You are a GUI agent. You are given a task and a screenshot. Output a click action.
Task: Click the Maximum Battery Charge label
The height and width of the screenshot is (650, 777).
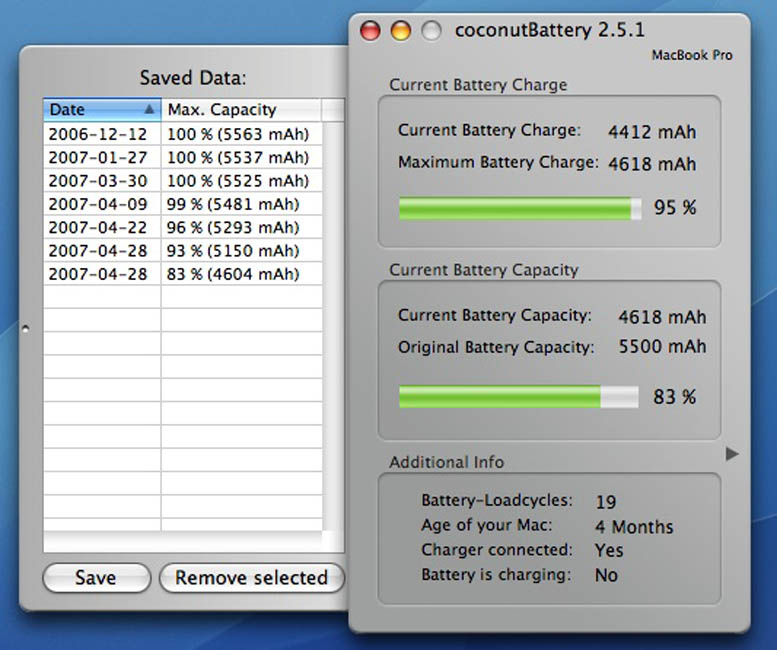coord(498,162)
